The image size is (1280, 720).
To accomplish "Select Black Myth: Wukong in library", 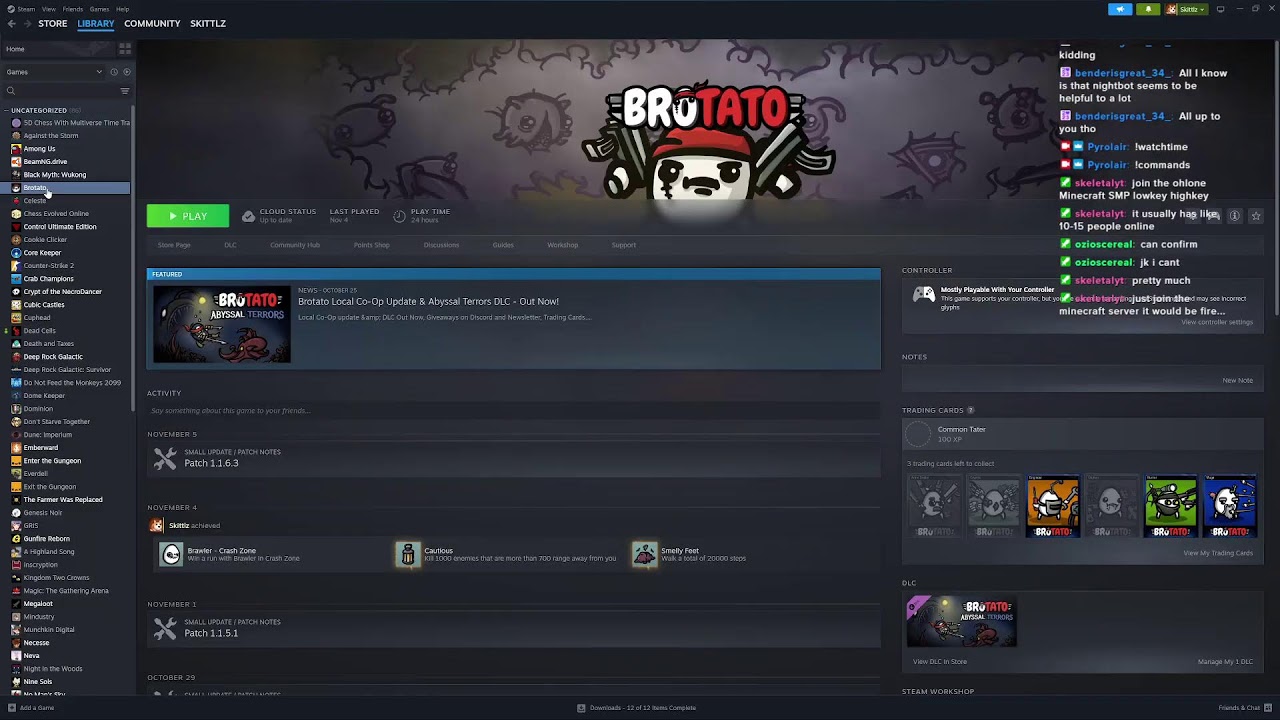I will click(55, 175).
